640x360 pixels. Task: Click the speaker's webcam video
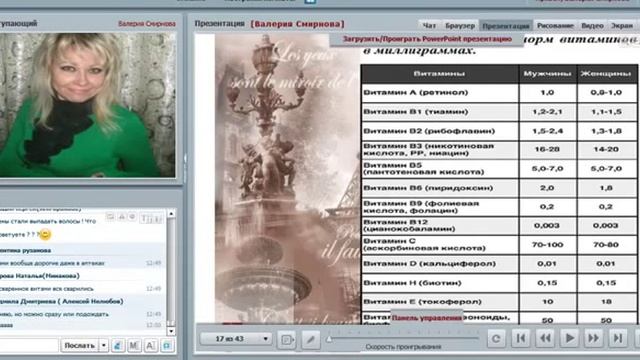click(87, 105)
